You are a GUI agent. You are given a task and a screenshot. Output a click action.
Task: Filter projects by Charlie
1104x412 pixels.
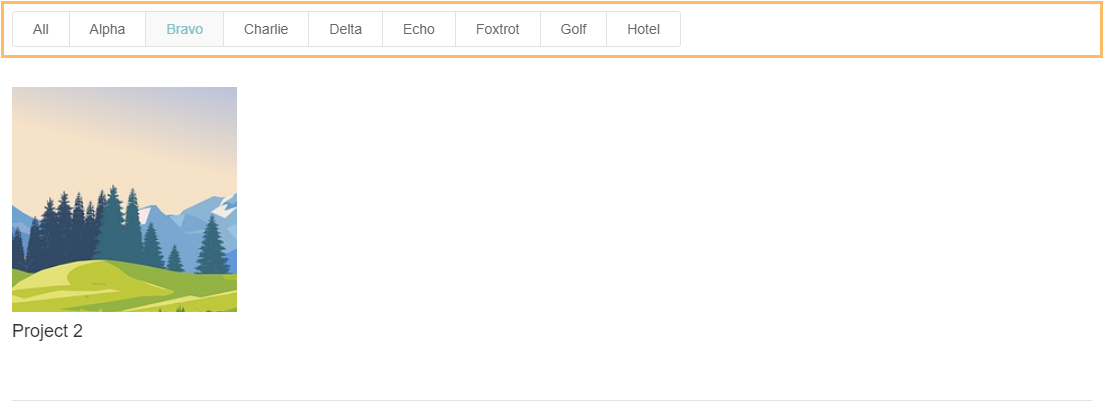coord(266,29)
